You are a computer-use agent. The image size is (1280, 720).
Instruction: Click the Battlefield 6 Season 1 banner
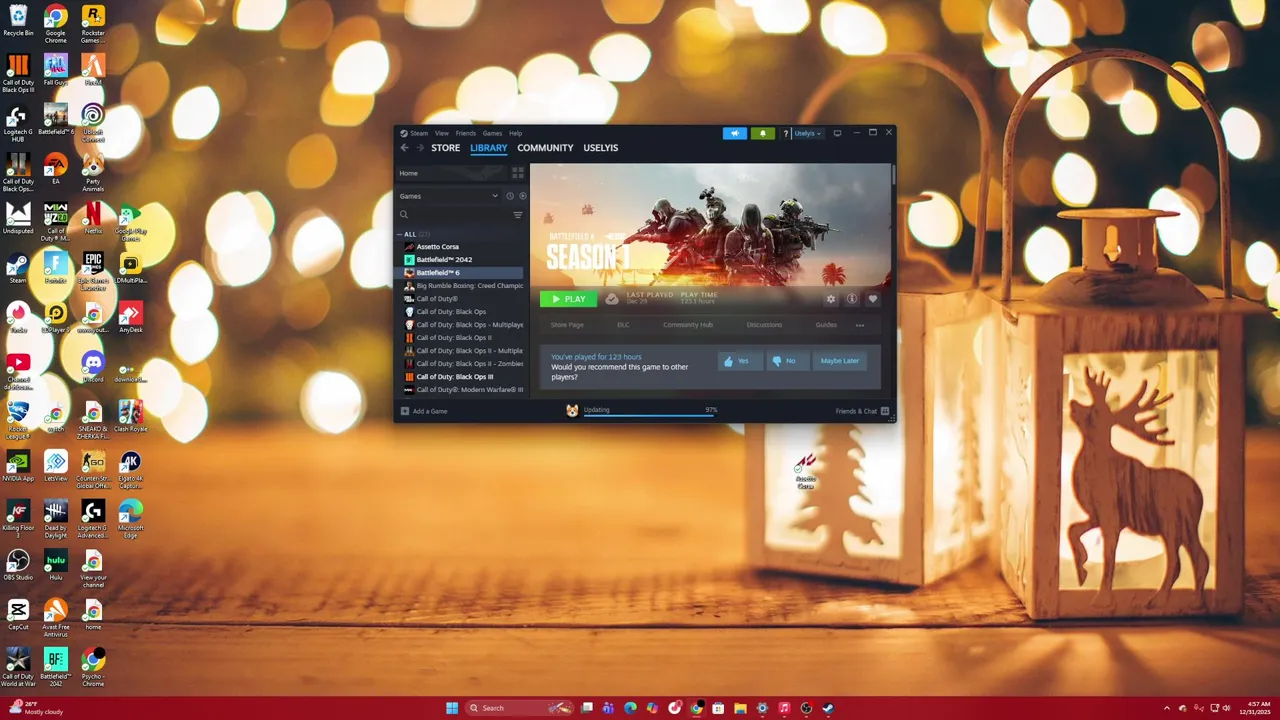(x=710, y=225)
